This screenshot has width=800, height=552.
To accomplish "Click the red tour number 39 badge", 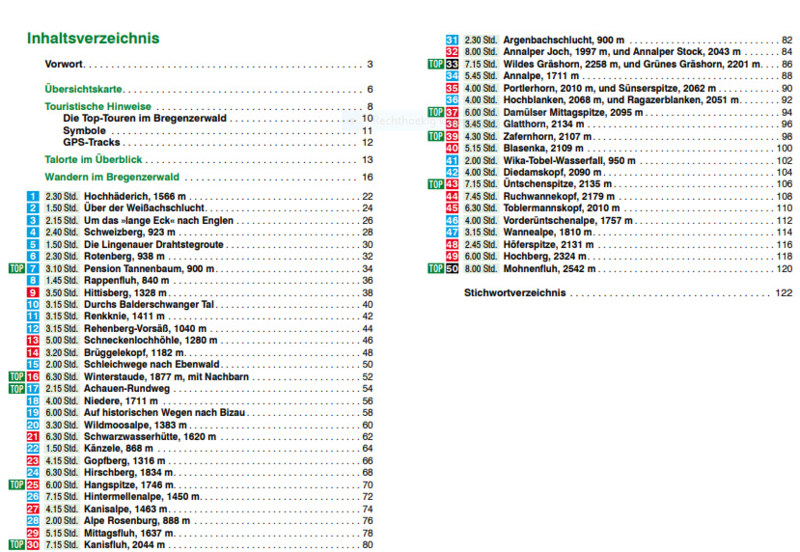I will click(452, 136).
